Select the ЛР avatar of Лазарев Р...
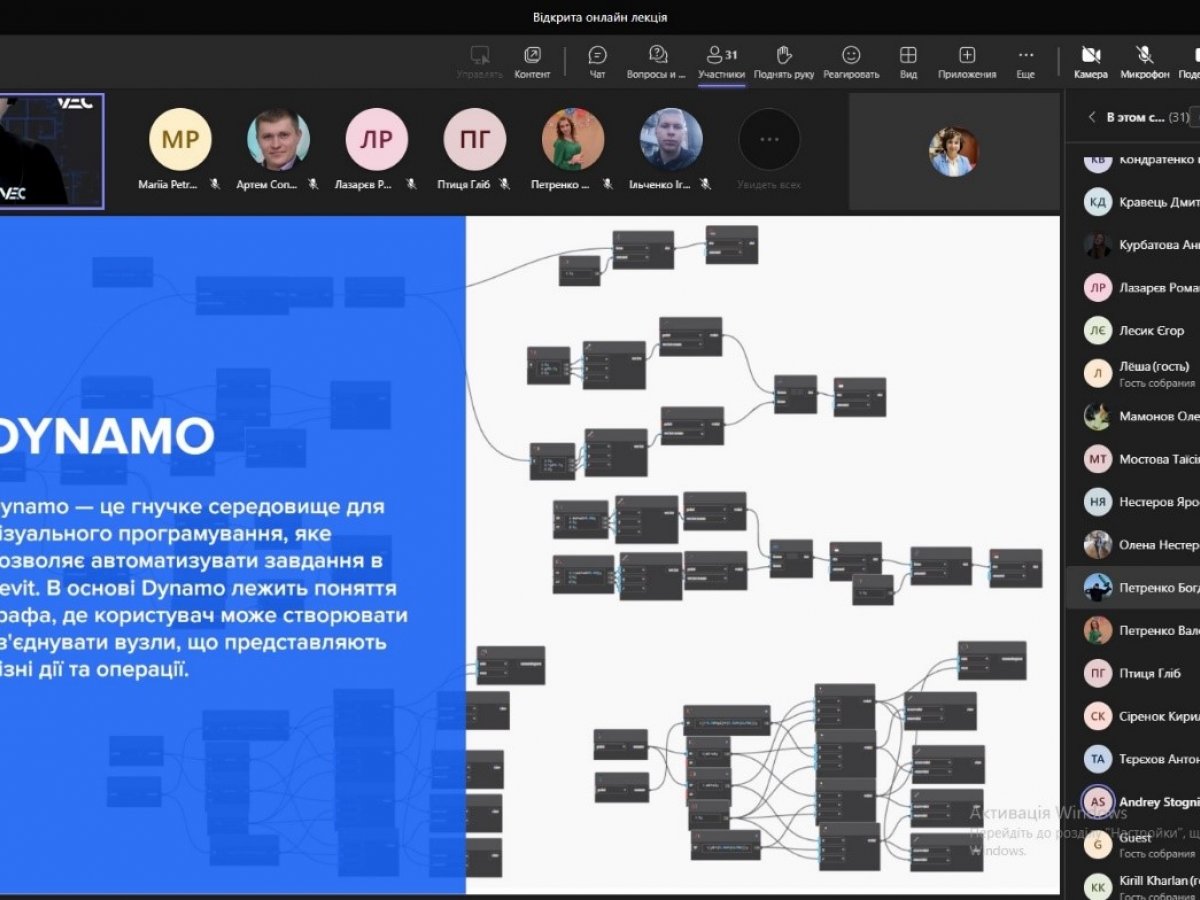Image resolution: width=1200 pixels, height=900 pixels. [376, 139]
